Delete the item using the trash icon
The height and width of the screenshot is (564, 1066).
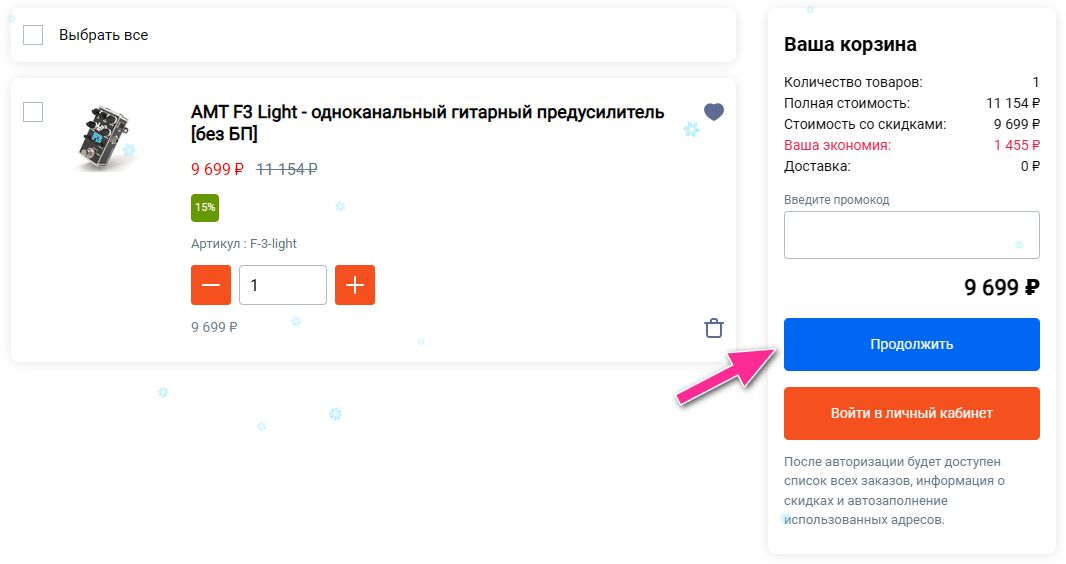713,328
